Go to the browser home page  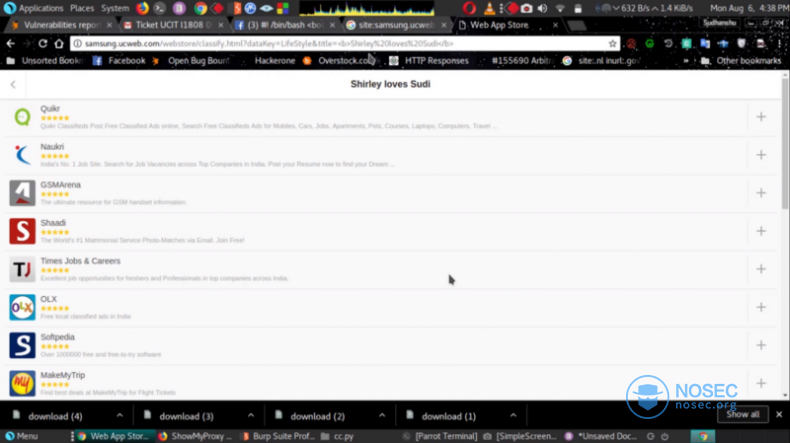coord(59,44)
